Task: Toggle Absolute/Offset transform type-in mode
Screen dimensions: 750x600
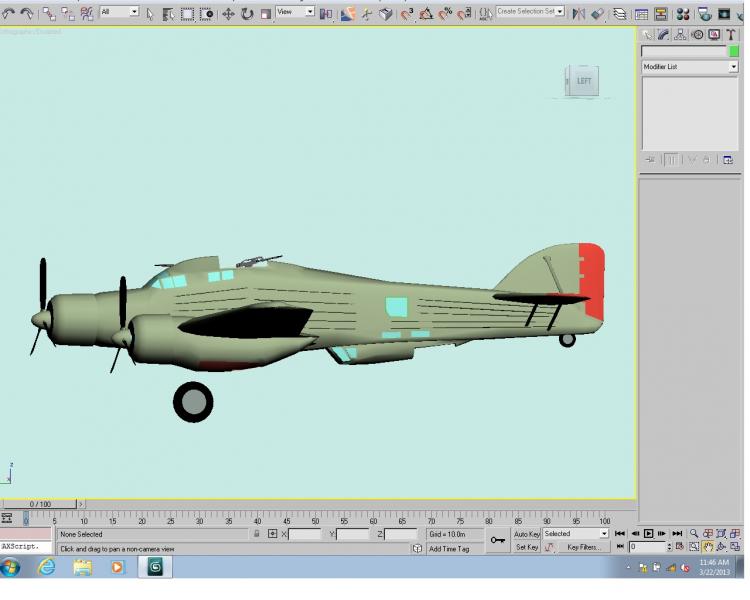Action: pos(272,533)
